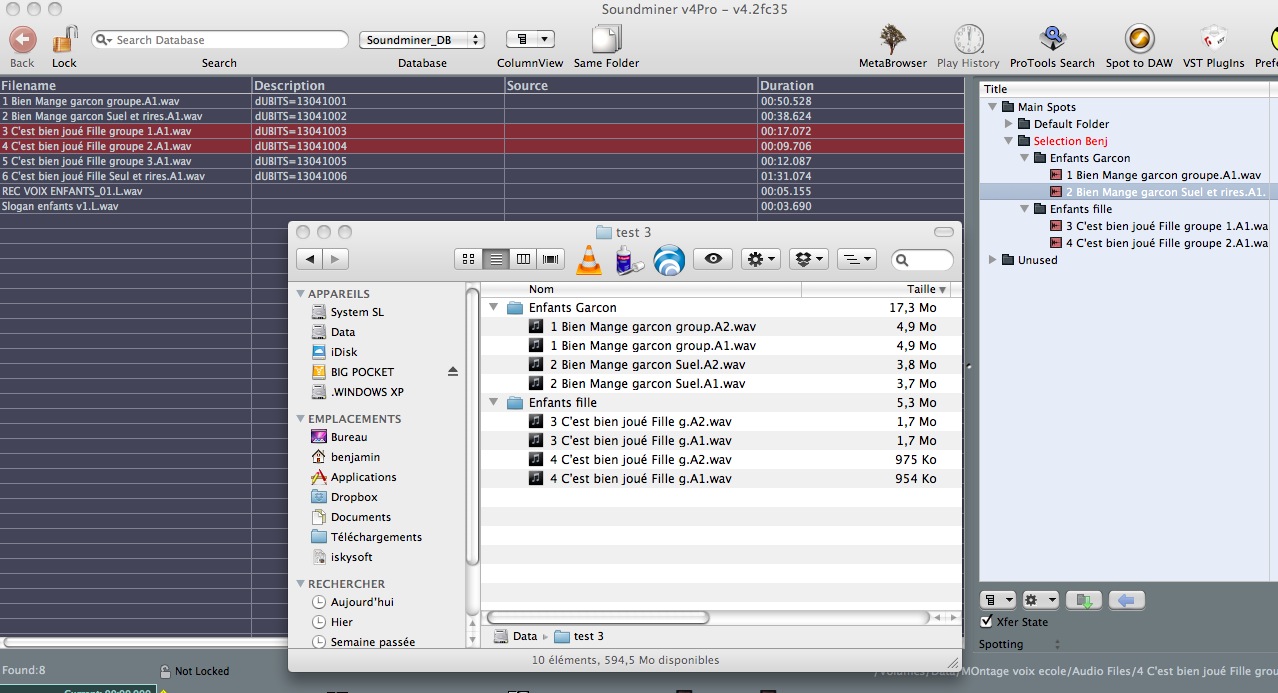
Task: Launch ProTools Search icon
Action: [x=1051, y=40]
